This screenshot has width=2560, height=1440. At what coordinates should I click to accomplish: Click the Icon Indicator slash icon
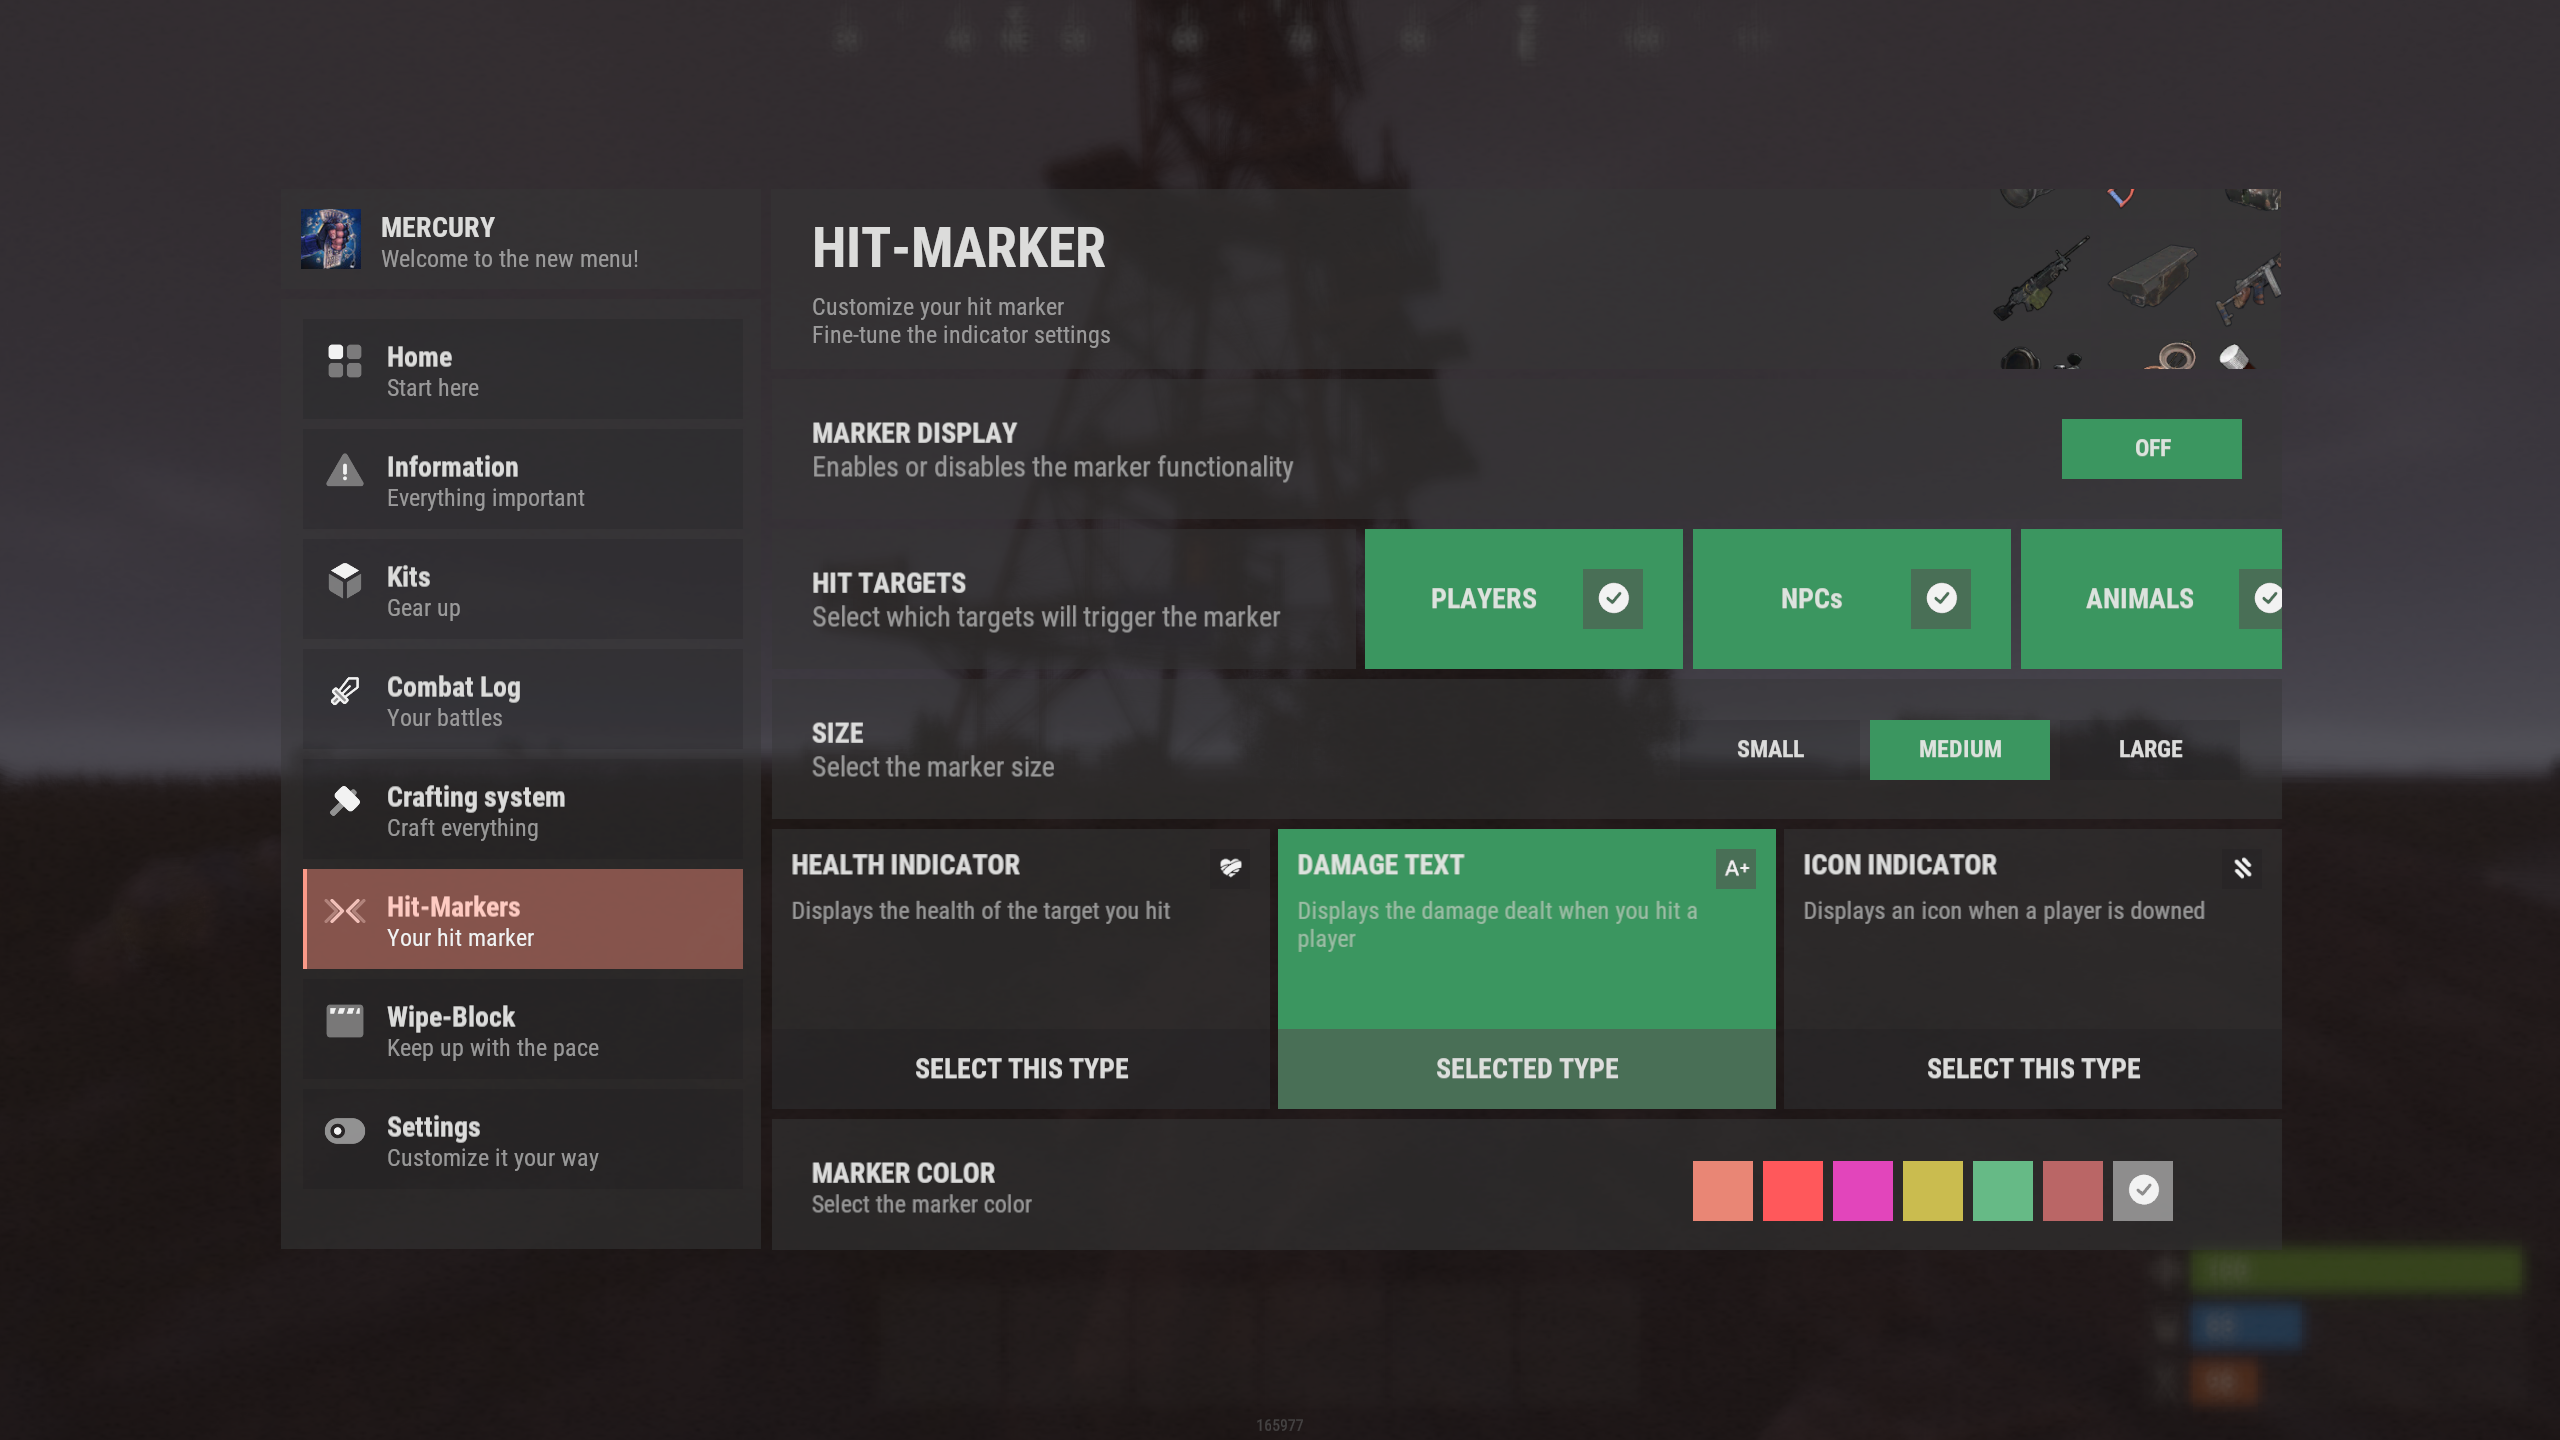click(2243, 868)
